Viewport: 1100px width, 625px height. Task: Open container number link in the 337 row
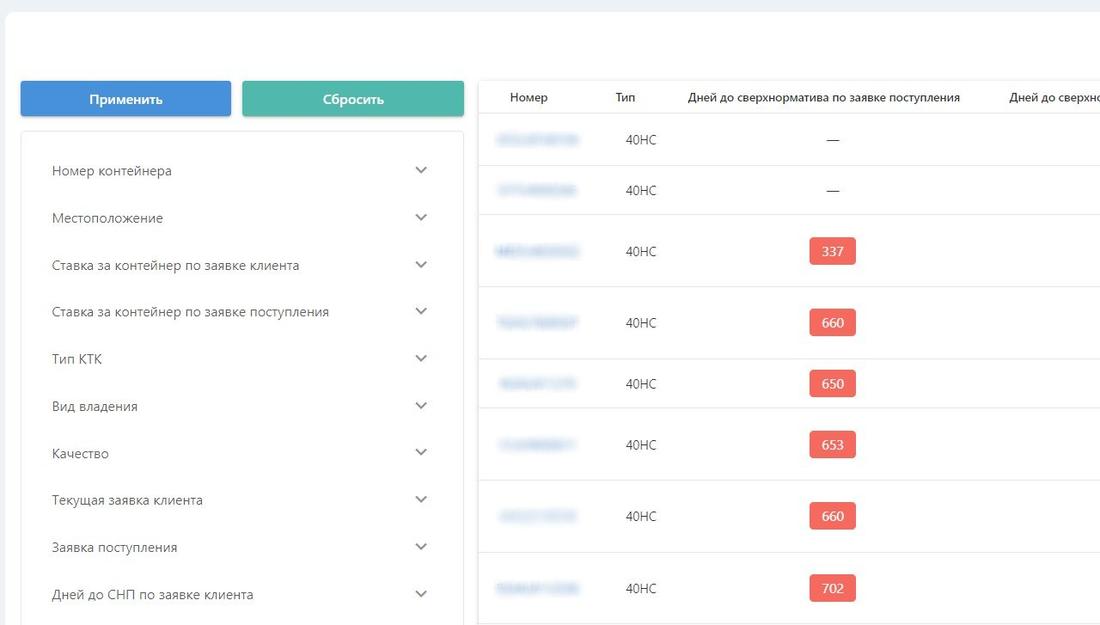(x=537, y=251)
